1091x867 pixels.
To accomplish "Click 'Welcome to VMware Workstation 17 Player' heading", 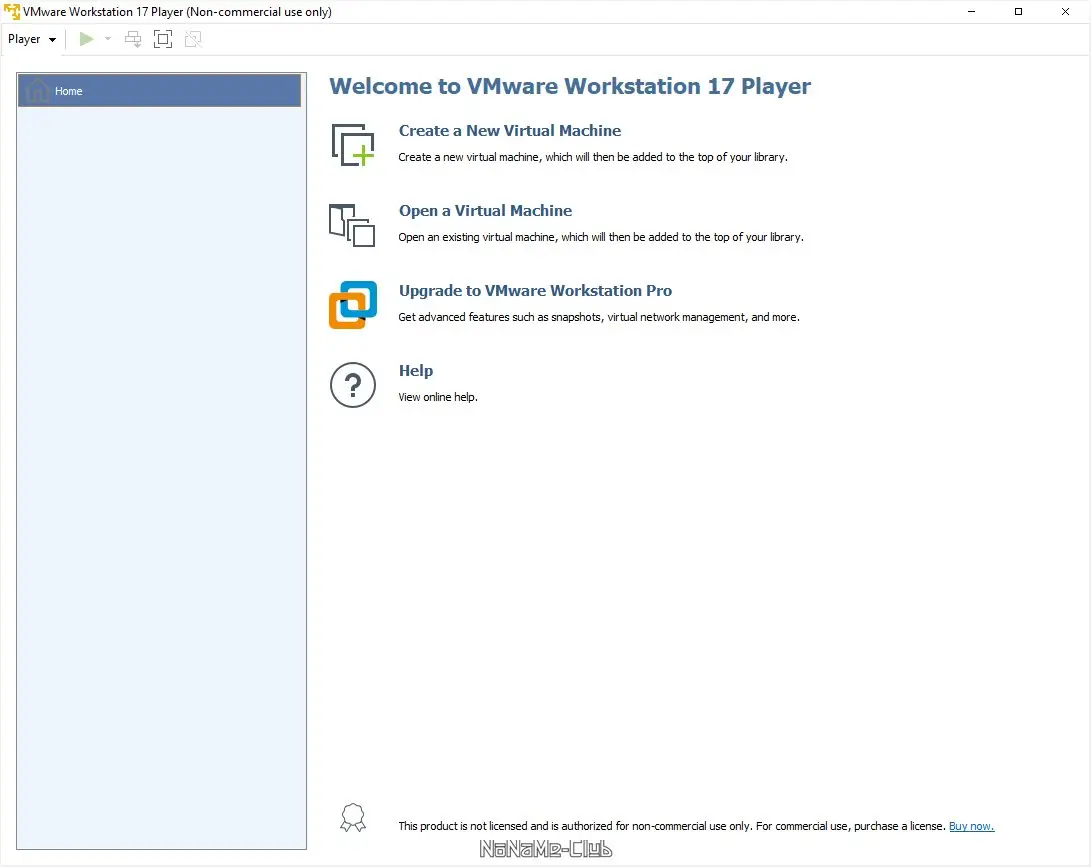I will (x=570, y=86).
